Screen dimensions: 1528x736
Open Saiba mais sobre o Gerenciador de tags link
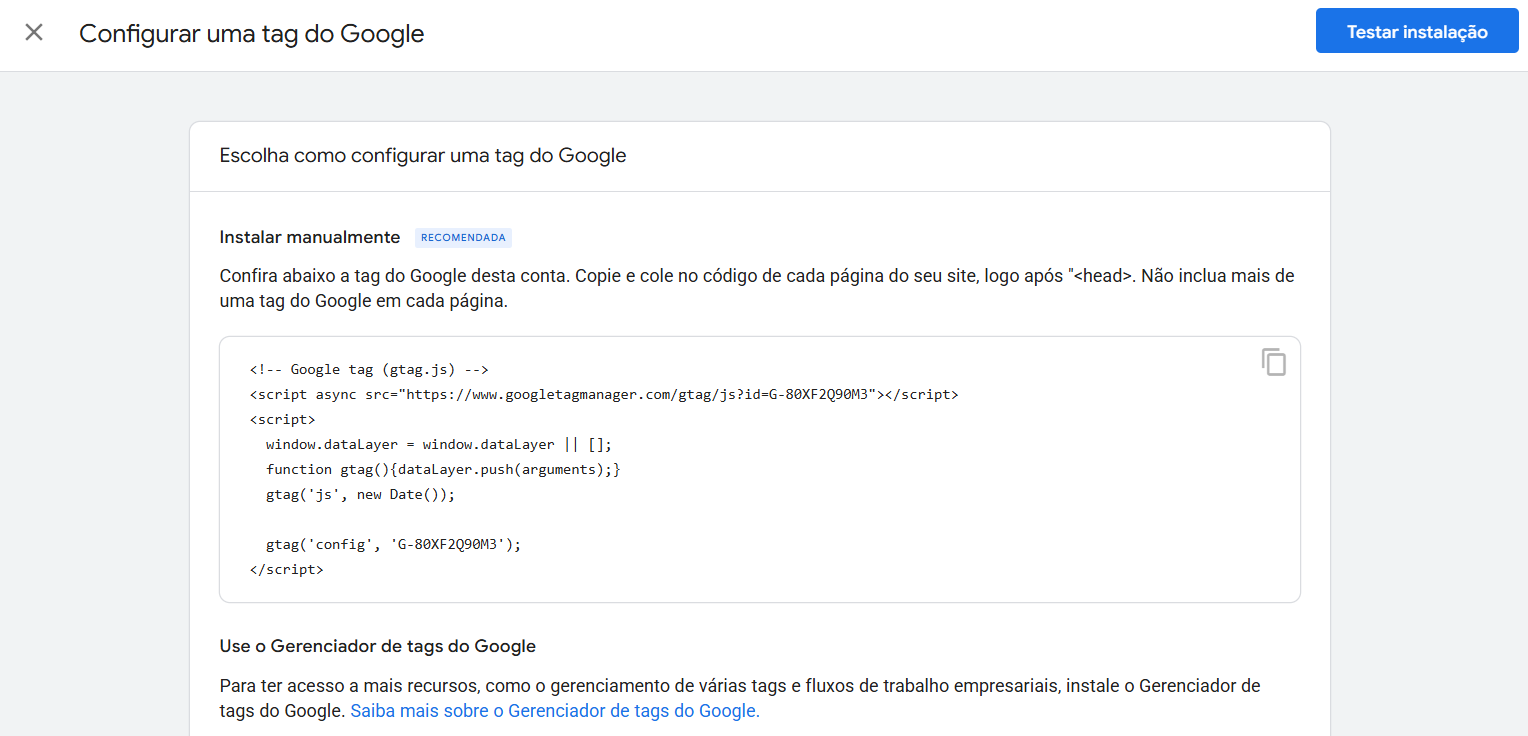tap(555, 711)
